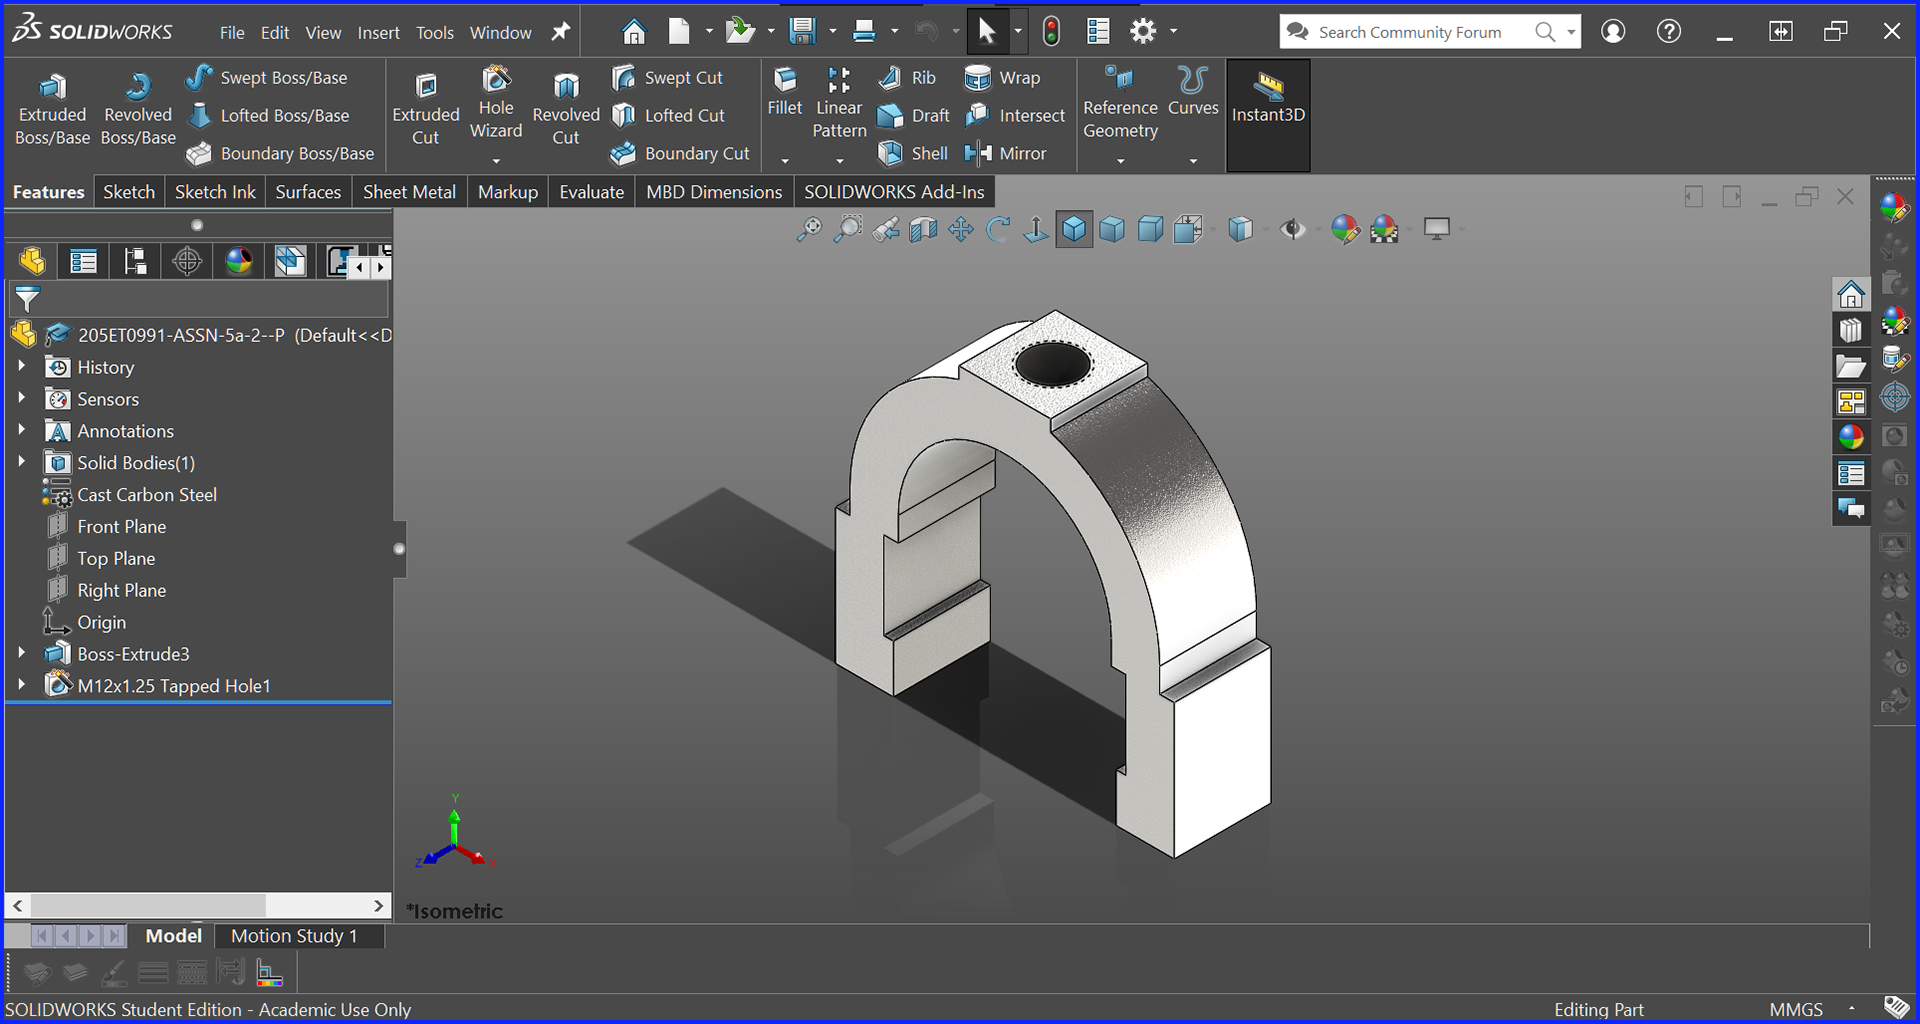
Task: Toggle pin on the menu bar
Action: pos(561,32)
